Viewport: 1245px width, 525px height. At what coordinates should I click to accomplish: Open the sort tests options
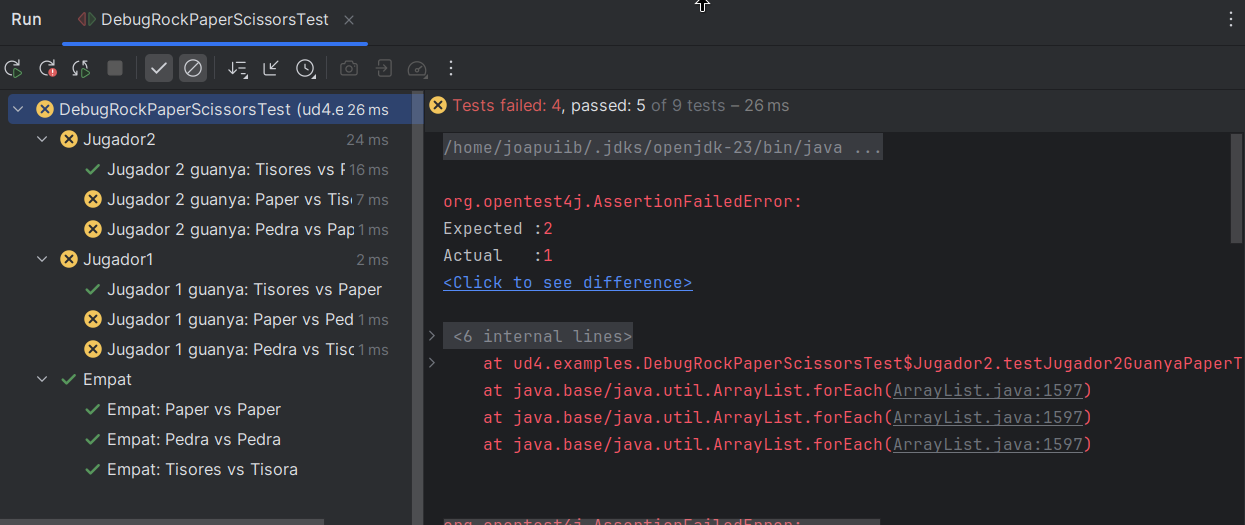point(237,69)
